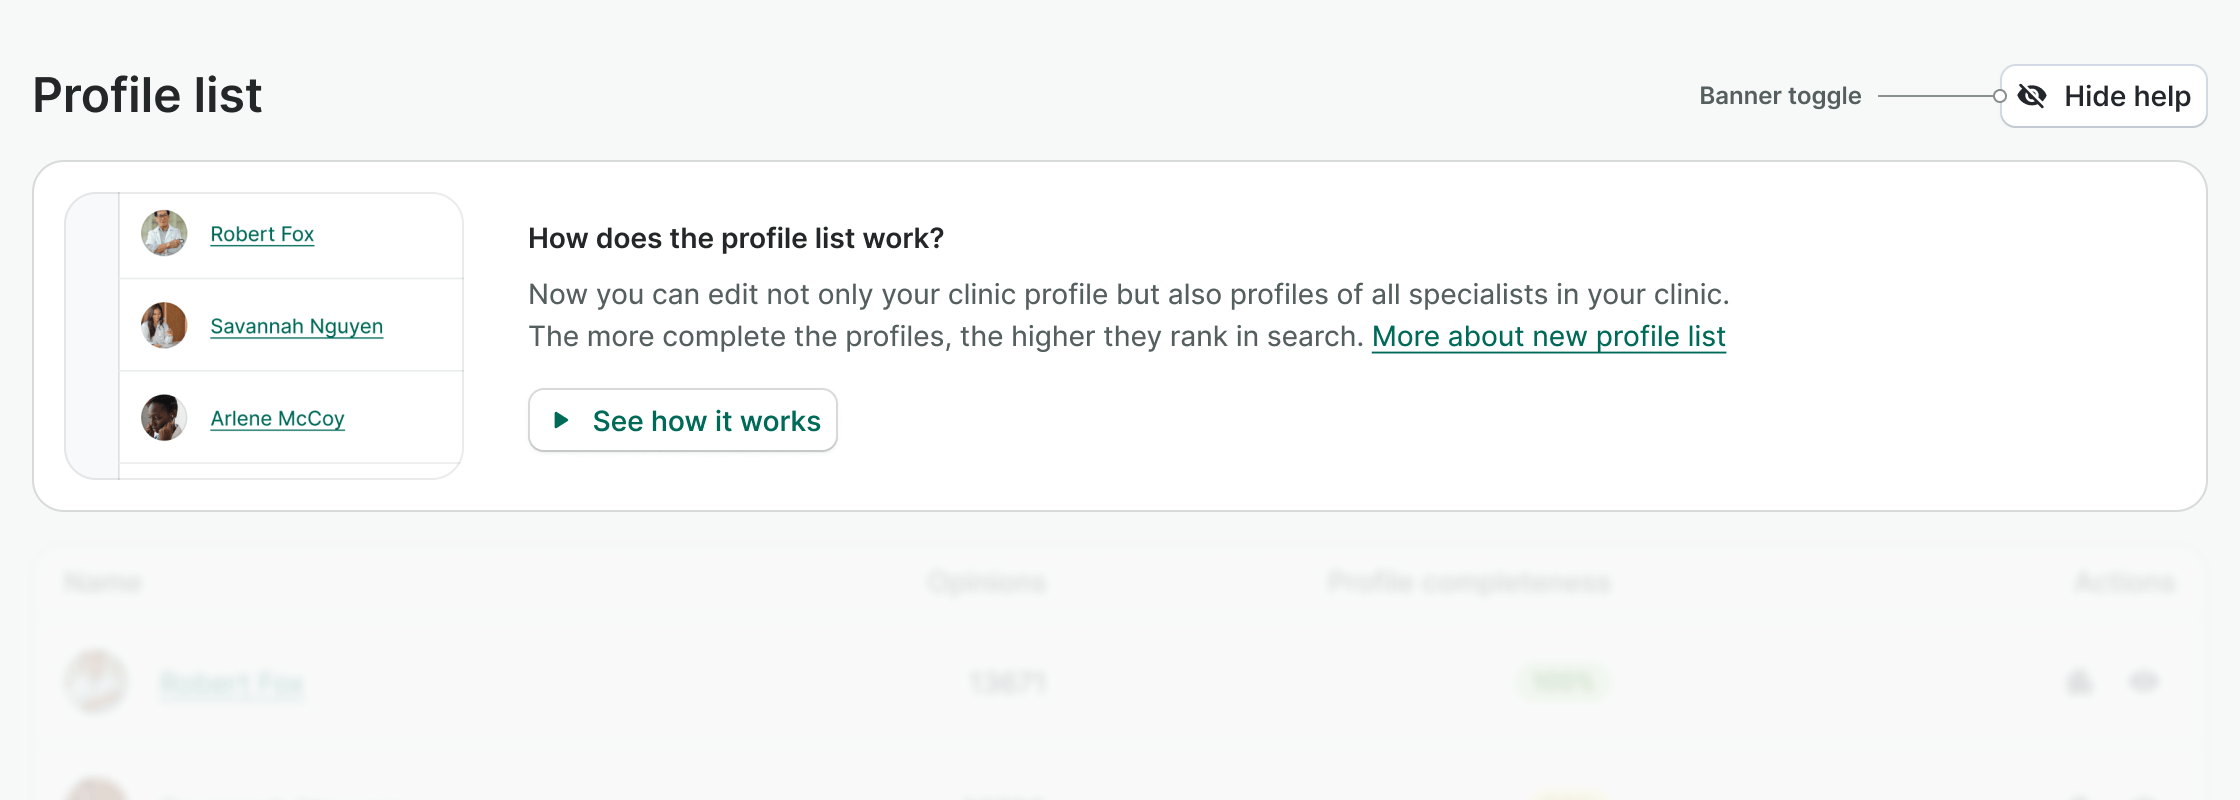Image resolution: width=2240 pixels, height=800 pixels.
Task: Click Arlene McCoy's avatar photo
Action: pos(164,418)
